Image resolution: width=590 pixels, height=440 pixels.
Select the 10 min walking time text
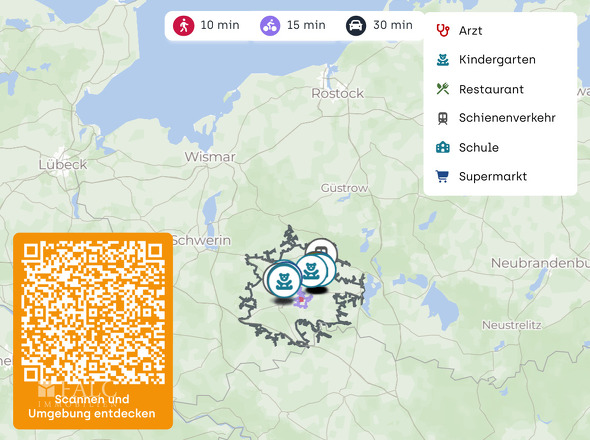(220, 25)
